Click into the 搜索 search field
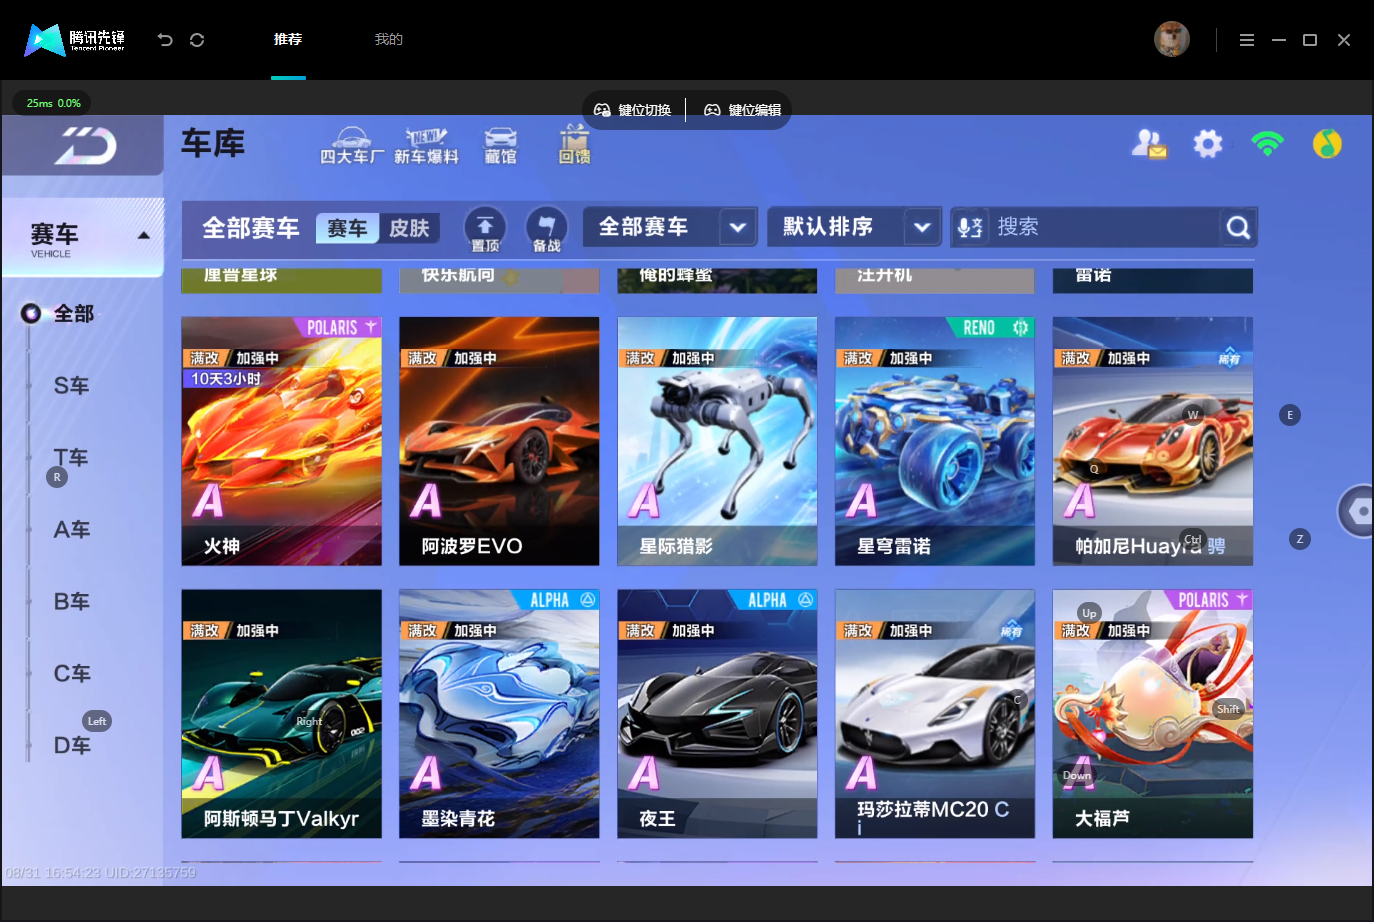 [x=1103, y=227]
